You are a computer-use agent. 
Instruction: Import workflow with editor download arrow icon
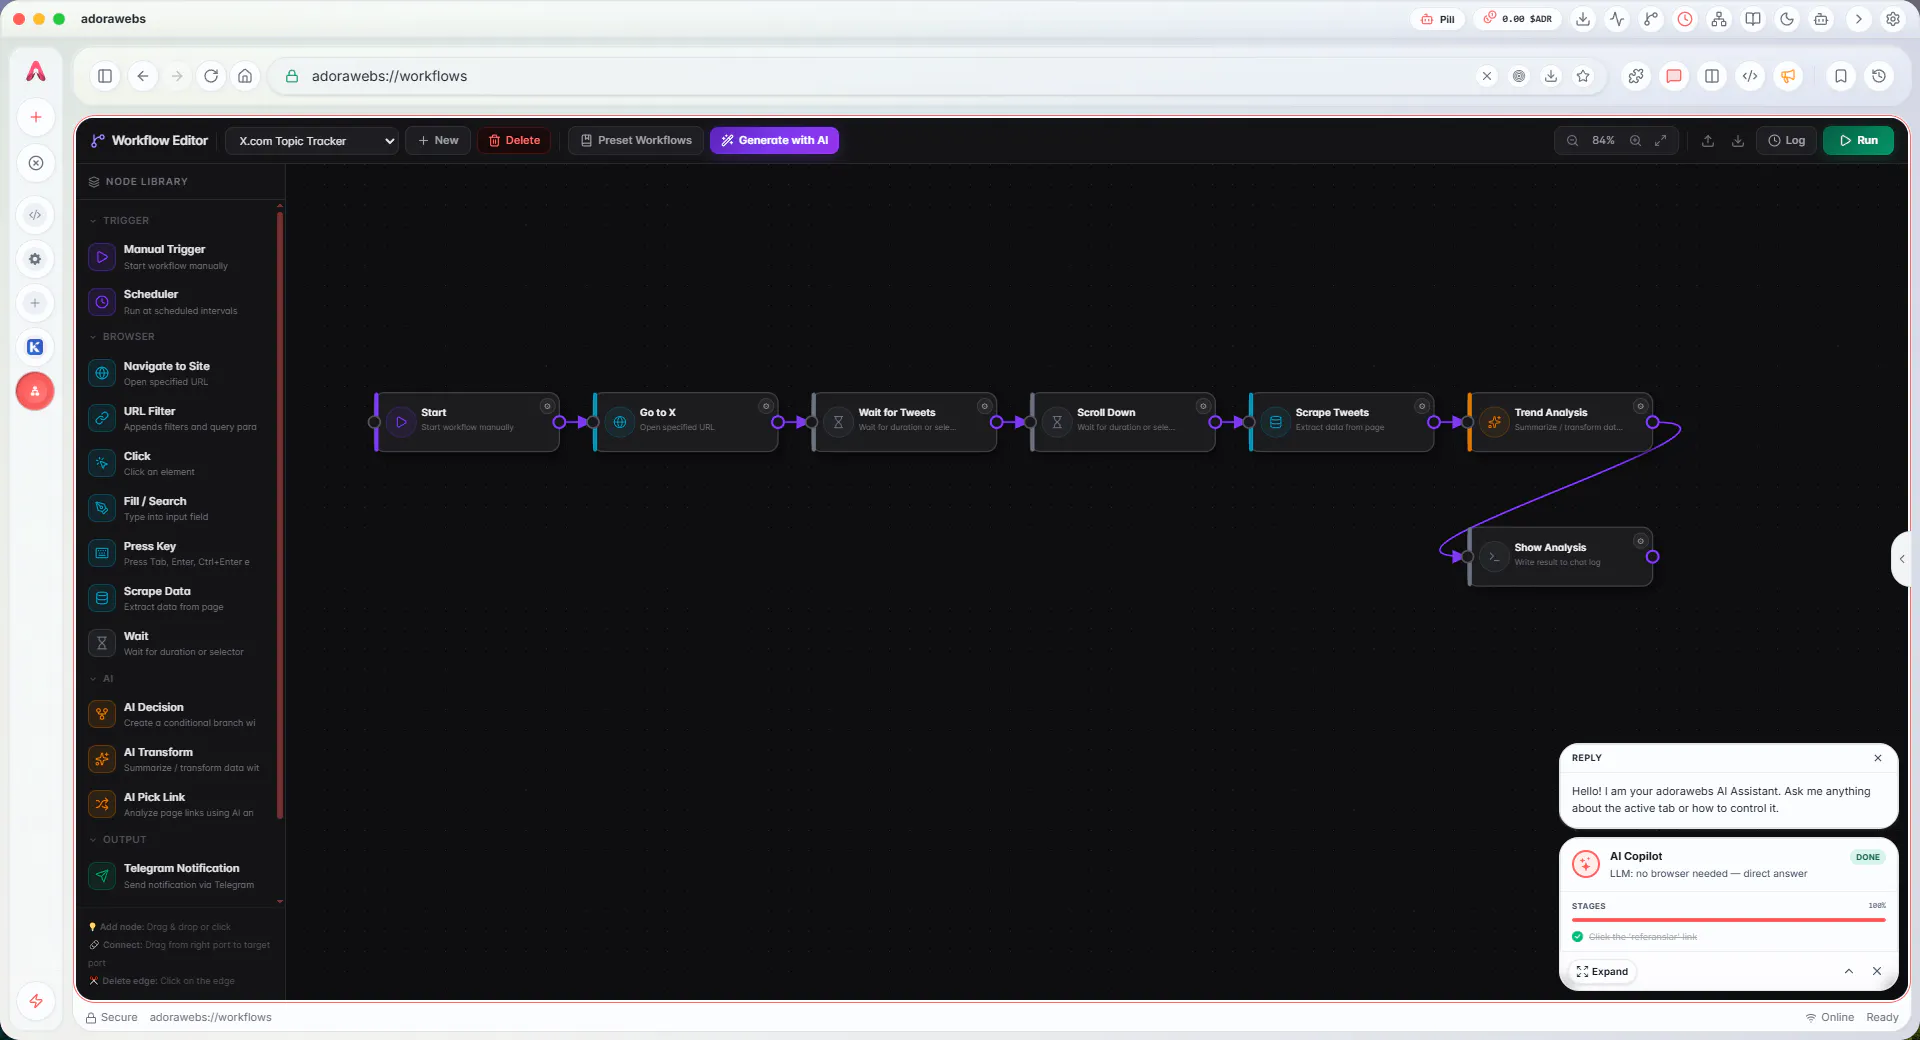[x=1738, y=141]
